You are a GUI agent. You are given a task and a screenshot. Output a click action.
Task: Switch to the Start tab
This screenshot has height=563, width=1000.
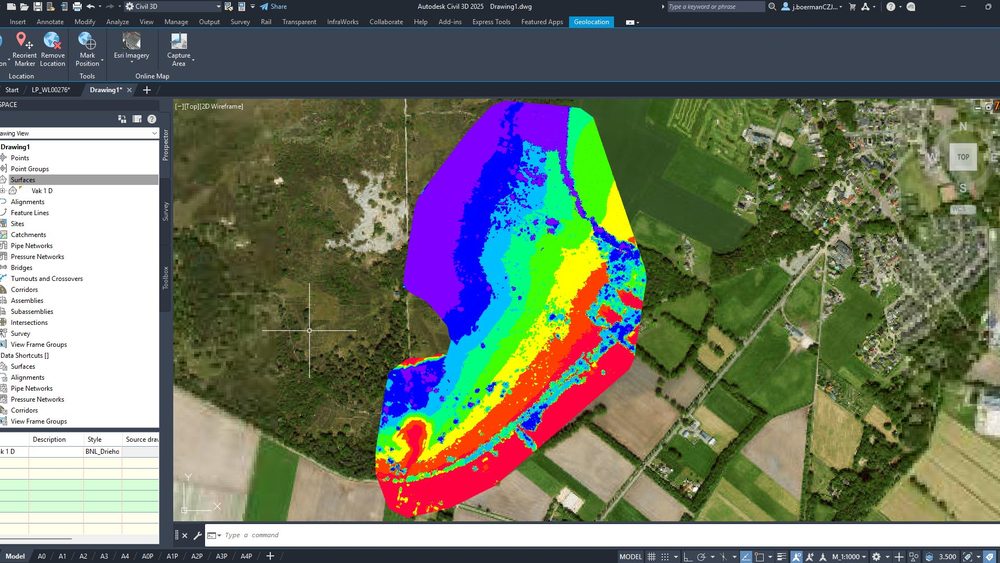click(x=12, y=90)
